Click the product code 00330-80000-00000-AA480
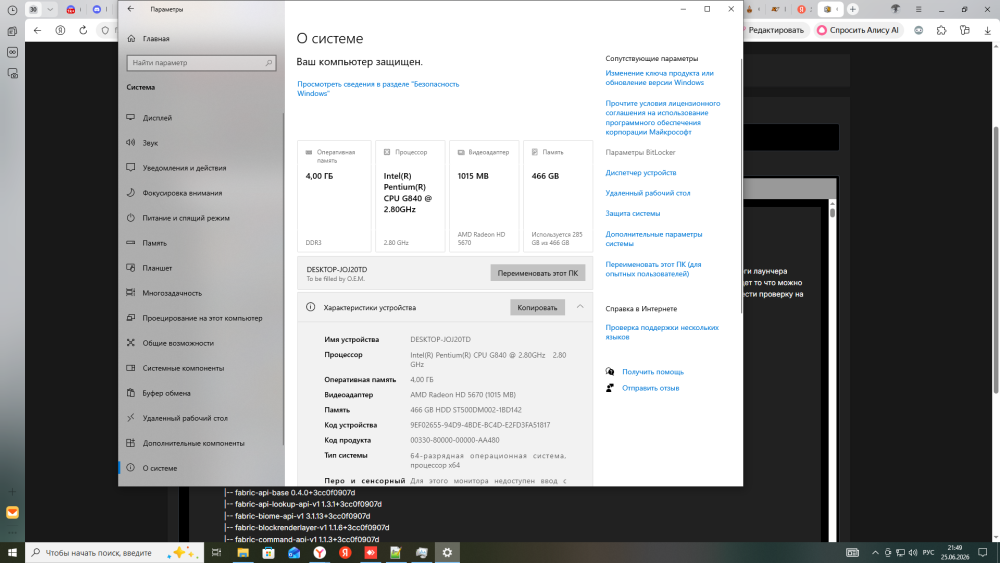Screen dimensions: 1000x563 tap(455, 440)
